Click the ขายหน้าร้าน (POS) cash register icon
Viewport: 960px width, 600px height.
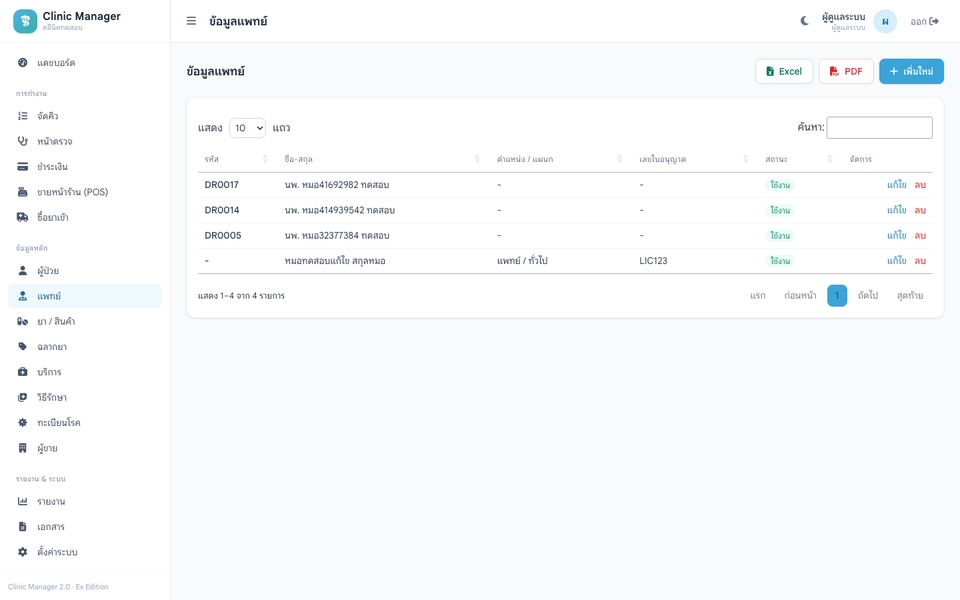(x=23, y=192)
